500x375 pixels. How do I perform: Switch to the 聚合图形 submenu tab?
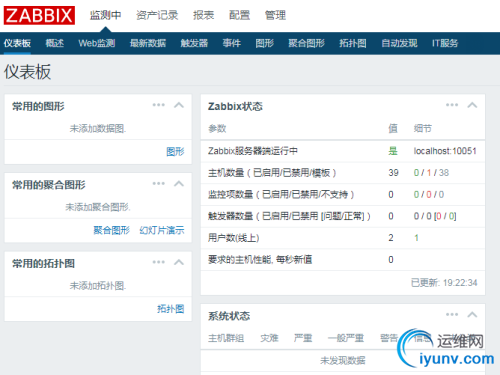pyautogui.click(x=306, y=43)
